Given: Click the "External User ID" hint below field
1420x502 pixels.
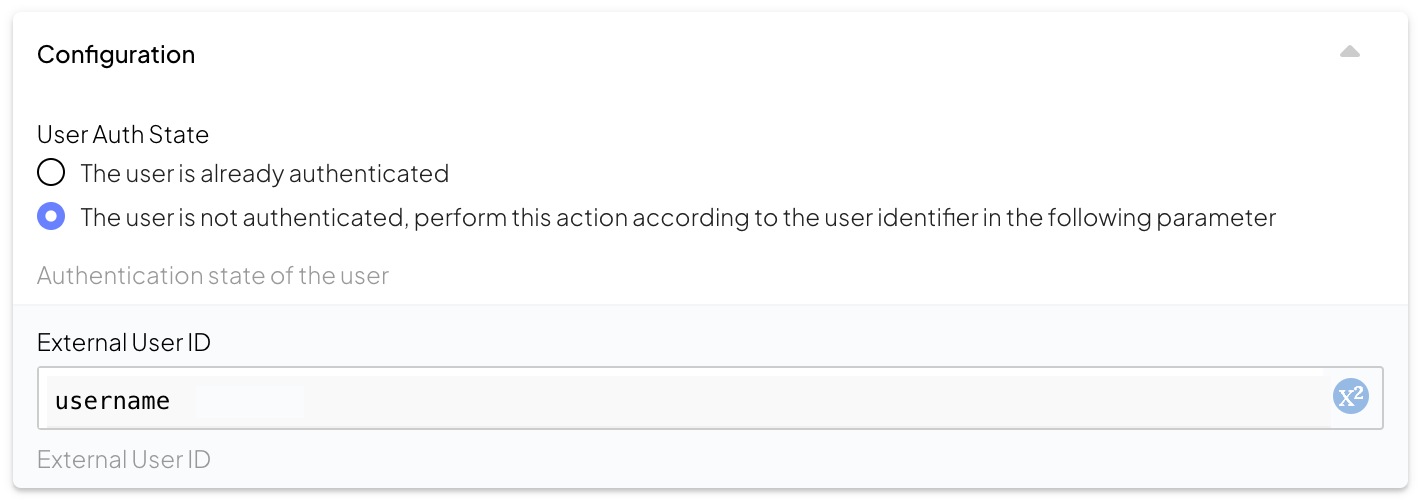Looking at the screenshot, I should coord(124,460).
